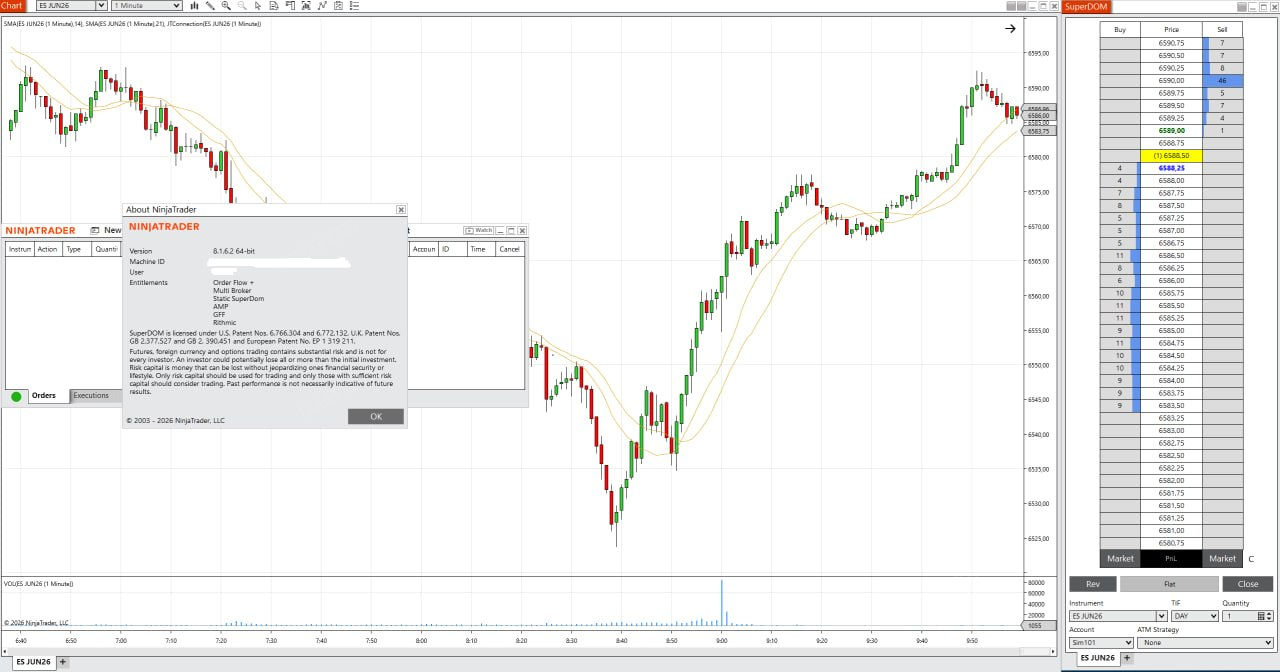Open the TIF DAY dropdown
Screen dimensions: 1280x672
[x=1195, y=616]
